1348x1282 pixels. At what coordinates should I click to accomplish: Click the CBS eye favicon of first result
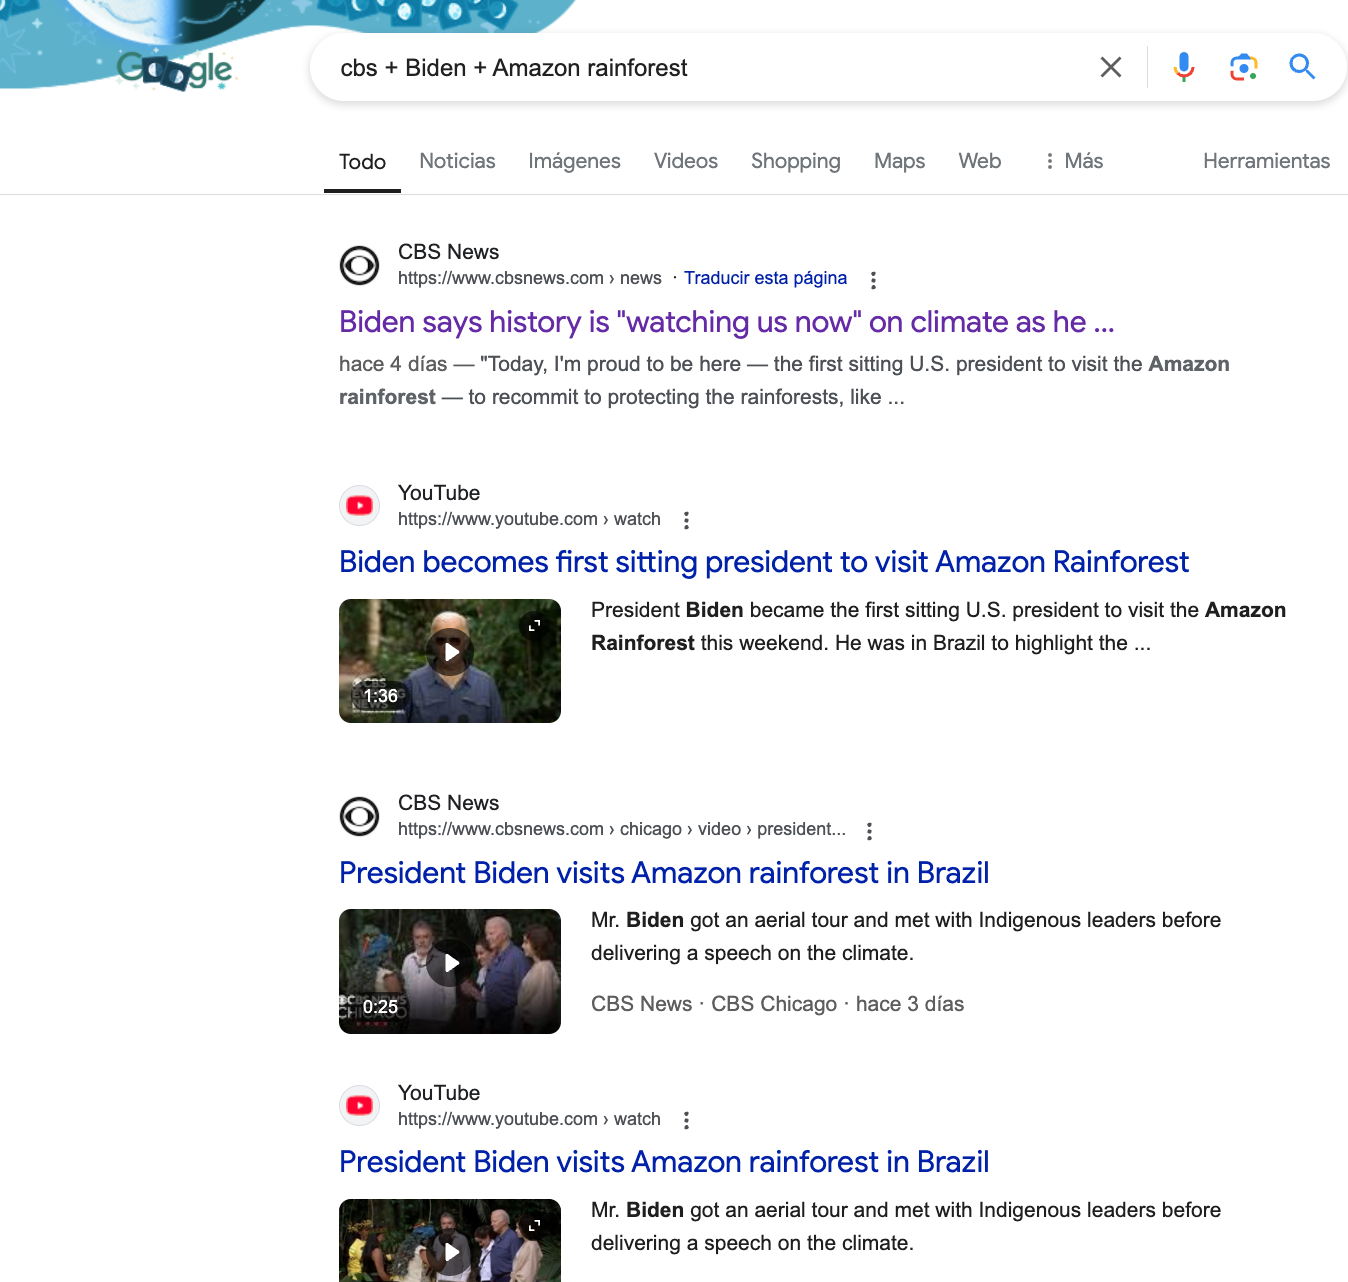pos(359,265)
